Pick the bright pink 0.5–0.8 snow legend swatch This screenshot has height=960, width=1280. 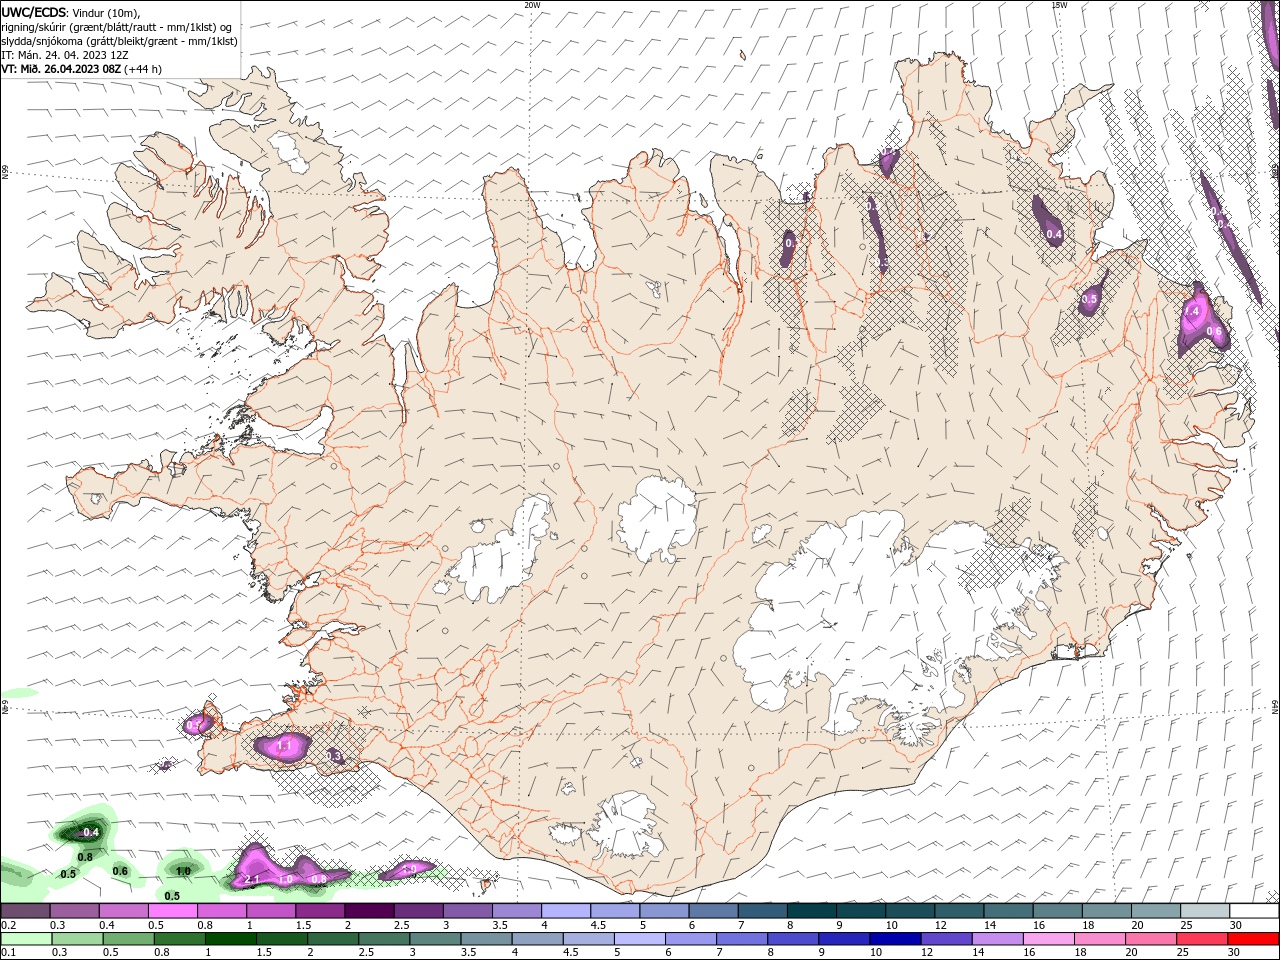pos(173,911)
